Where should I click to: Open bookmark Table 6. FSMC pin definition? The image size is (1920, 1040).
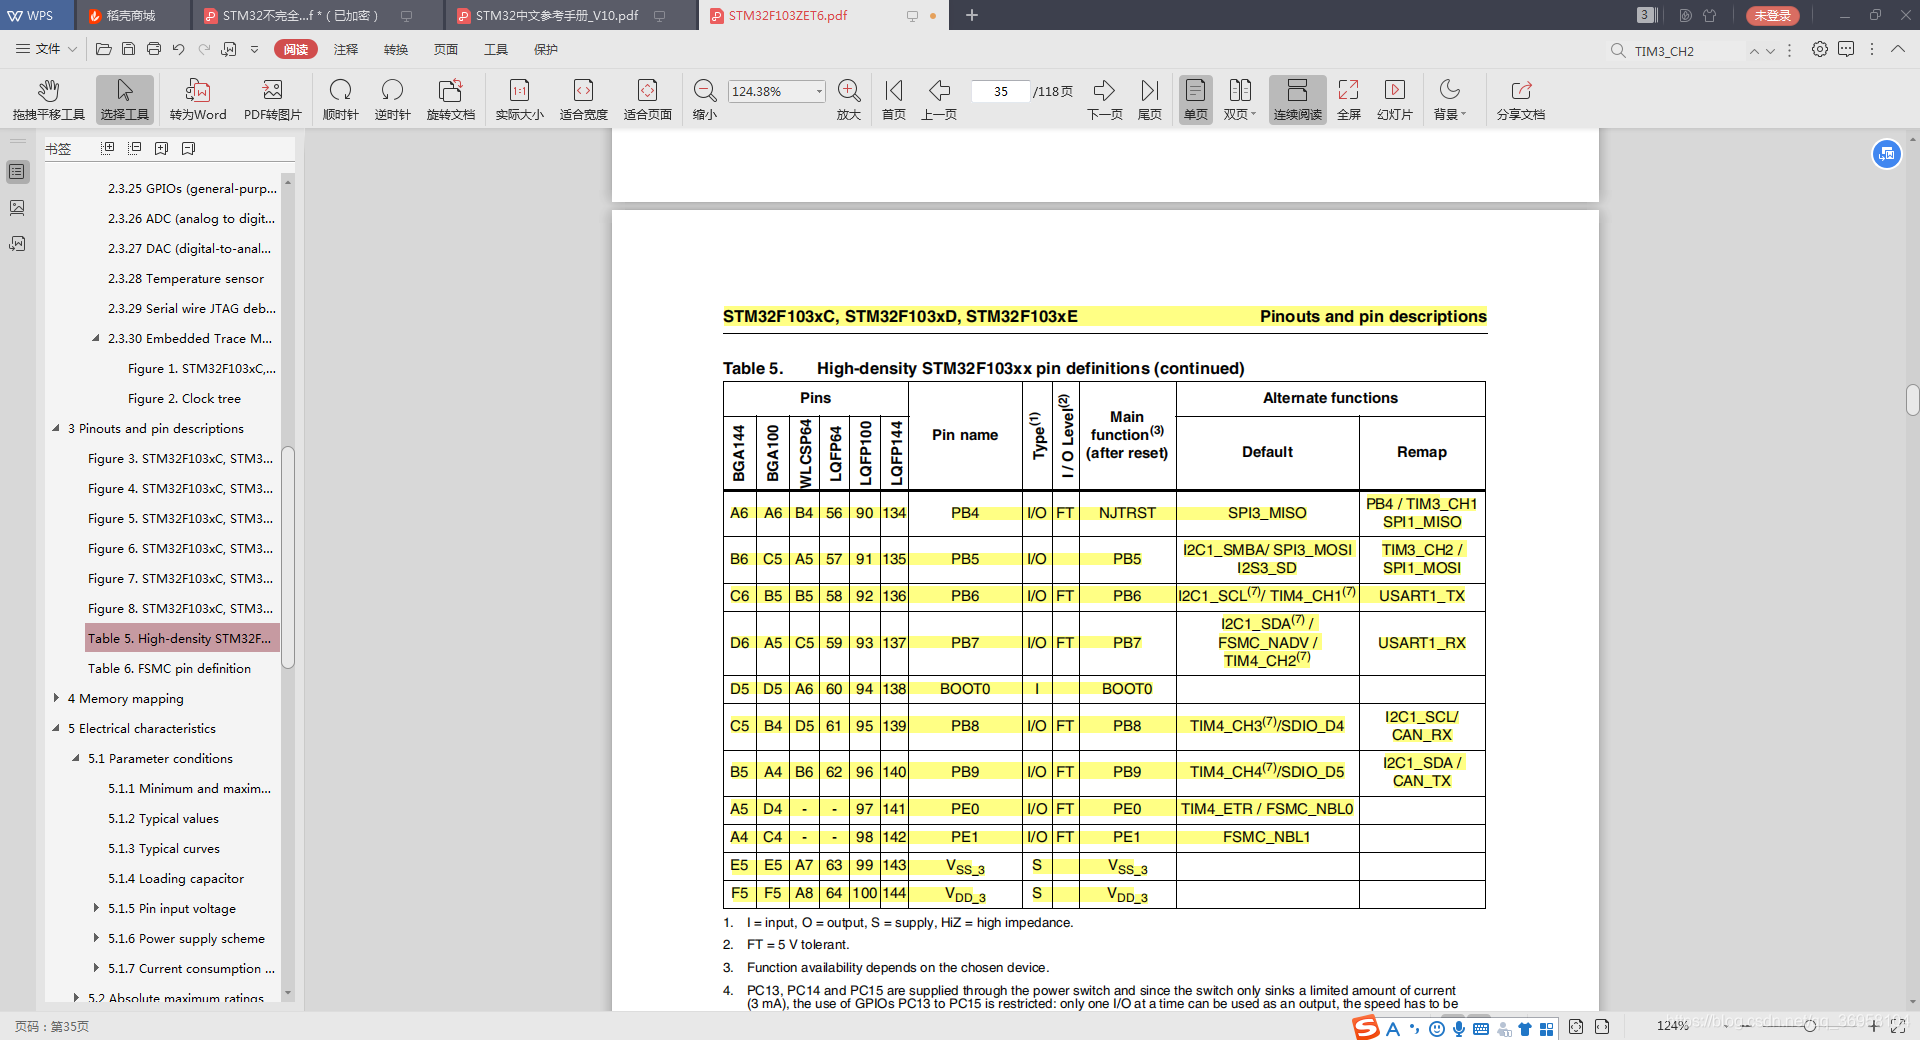(169, 668)
